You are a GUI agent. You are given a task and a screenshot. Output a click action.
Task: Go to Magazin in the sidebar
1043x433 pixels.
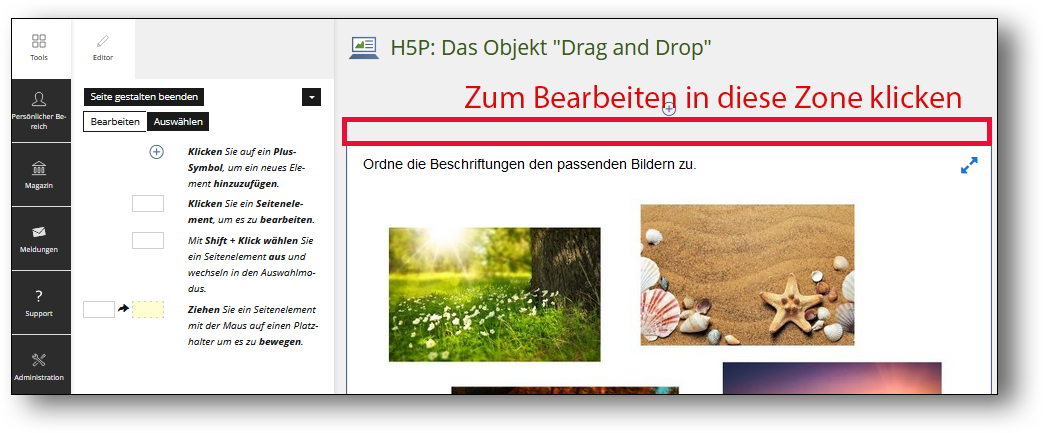39,174
